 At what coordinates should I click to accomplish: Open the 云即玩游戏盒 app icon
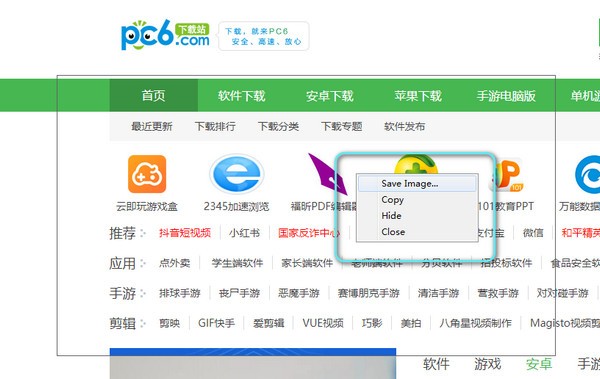coord(147,174)
